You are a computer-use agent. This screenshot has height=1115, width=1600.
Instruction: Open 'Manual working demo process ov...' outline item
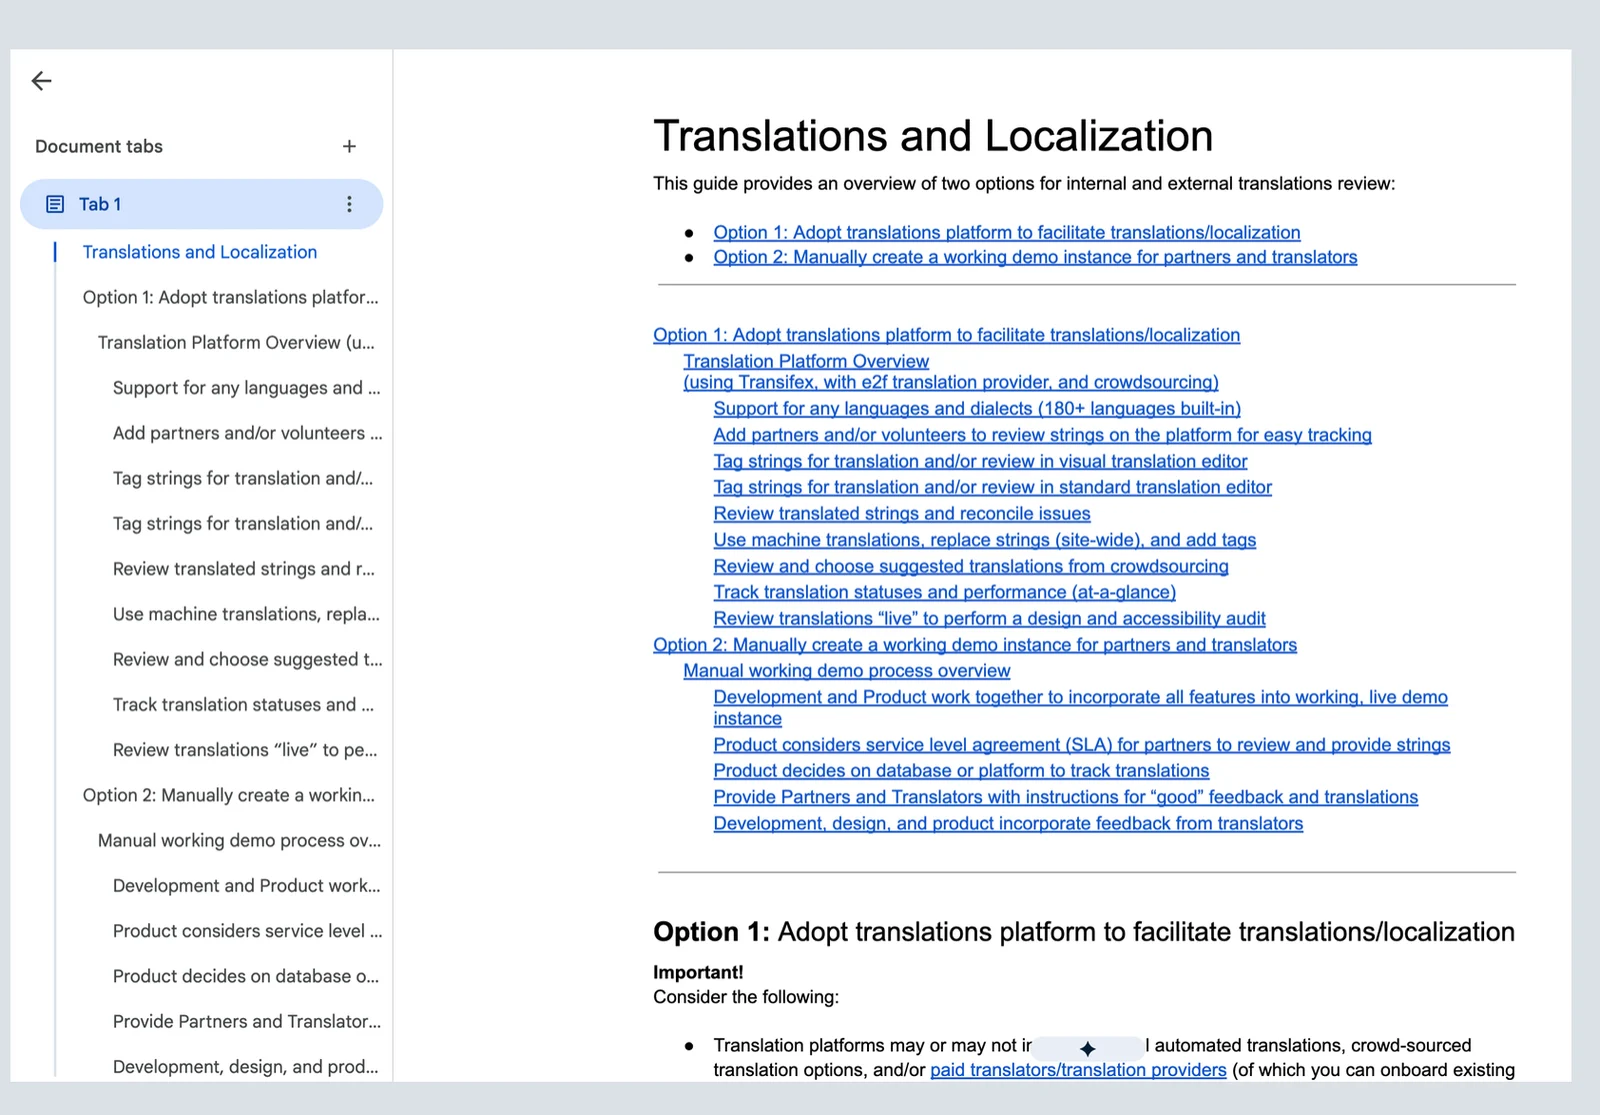point(239,840)
